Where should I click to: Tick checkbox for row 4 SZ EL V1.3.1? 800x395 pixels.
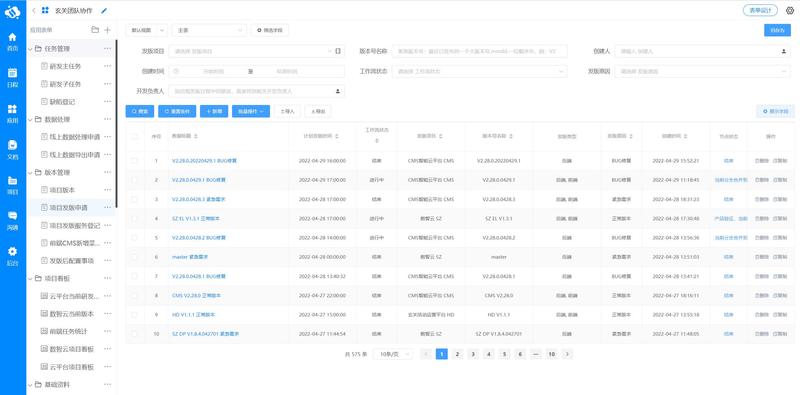pyautogui.click(x=135, y=218)
